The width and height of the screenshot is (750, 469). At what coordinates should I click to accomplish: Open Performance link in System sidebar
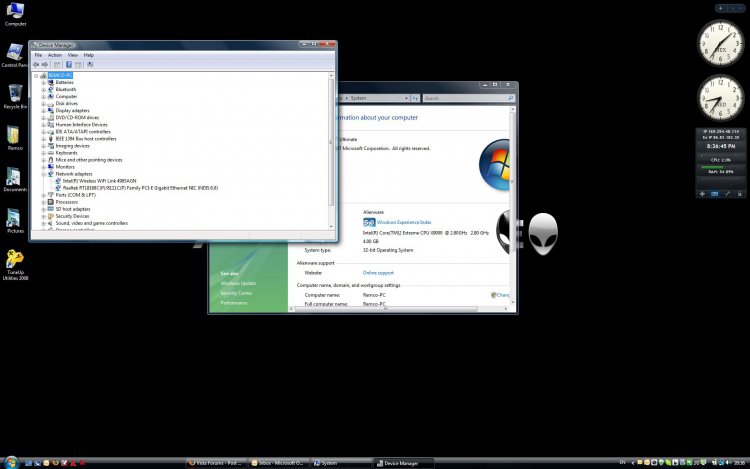click(234, 303)
